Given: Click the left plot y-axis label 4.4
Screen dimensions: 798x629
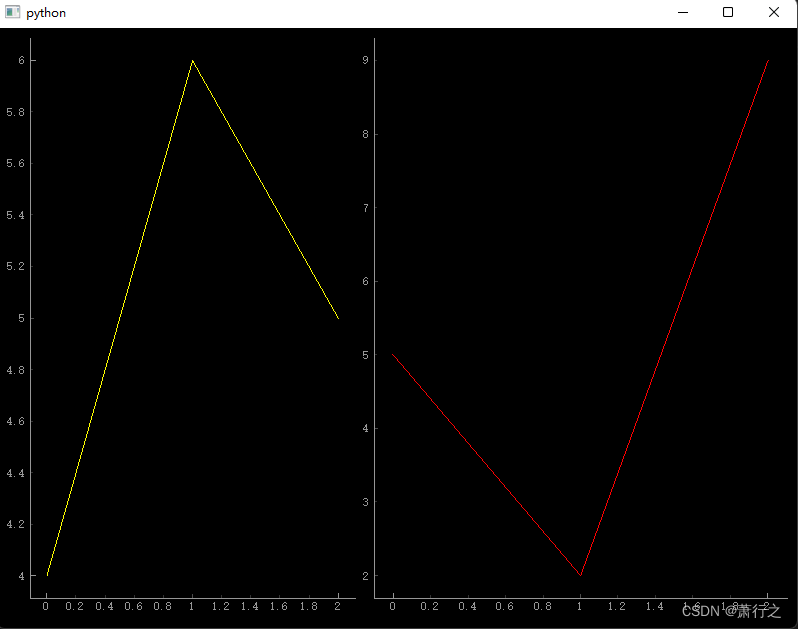Looking at the screenshot, I should pyautogui.click(x=15, y=473).
